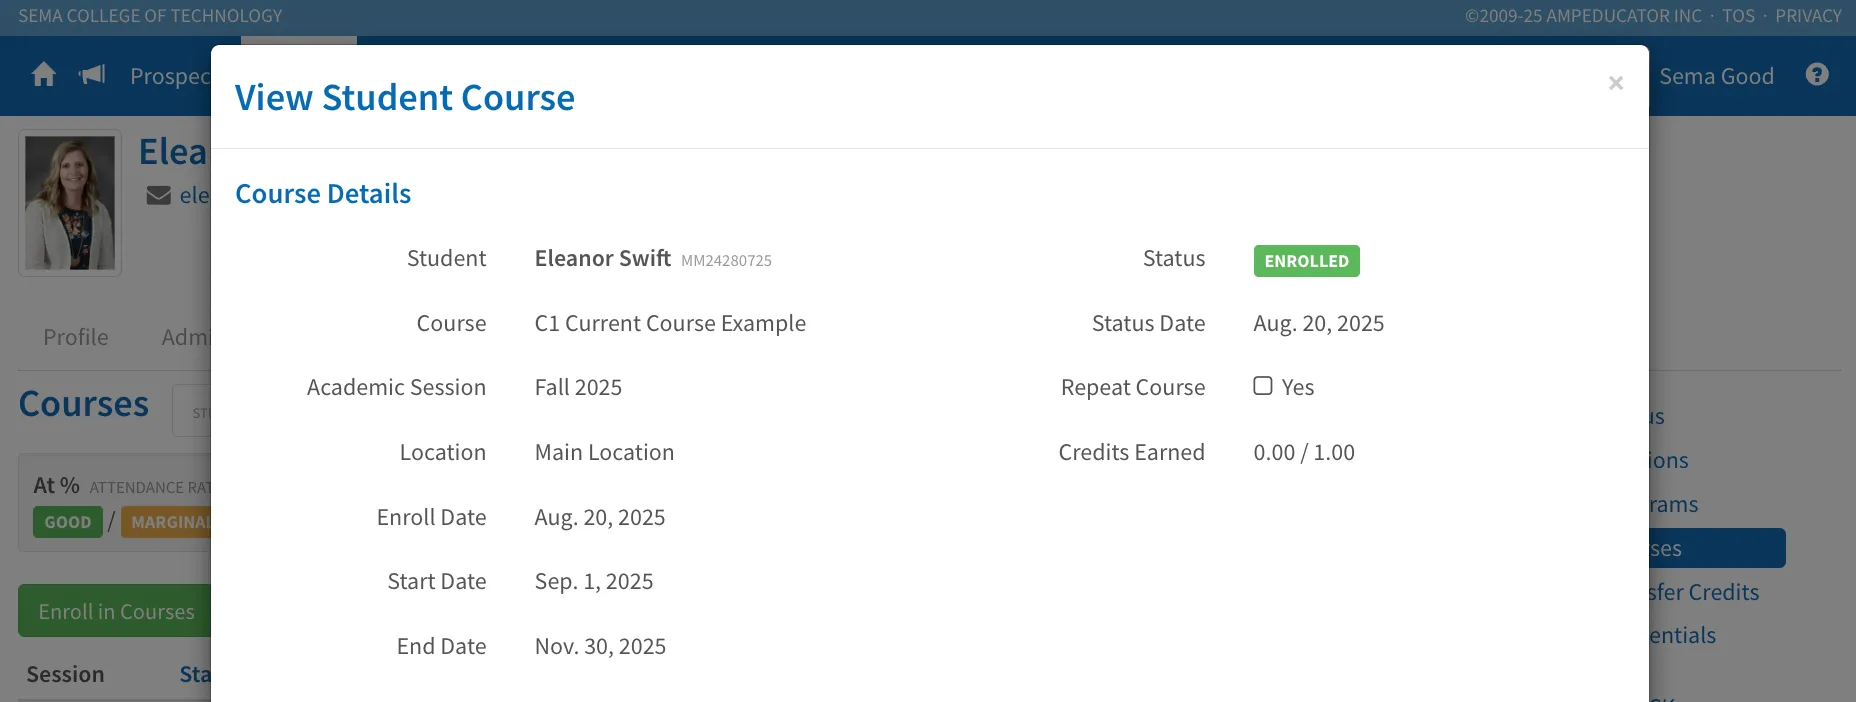Click the student profile photo
The image size is (1856, 702).
(70, 203)
